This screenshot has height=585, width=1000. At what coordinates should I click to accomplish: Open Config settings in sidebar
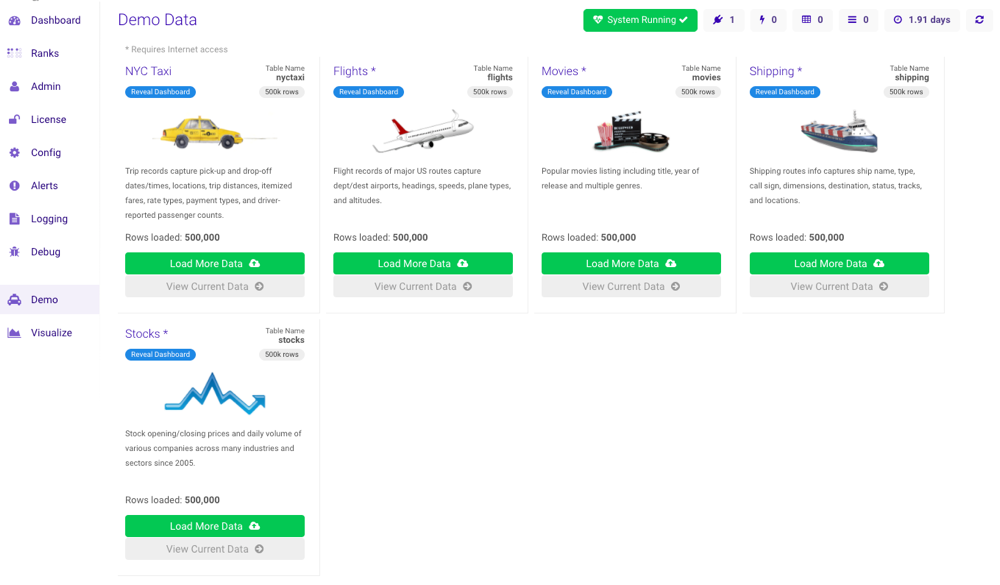coord(45,152)
